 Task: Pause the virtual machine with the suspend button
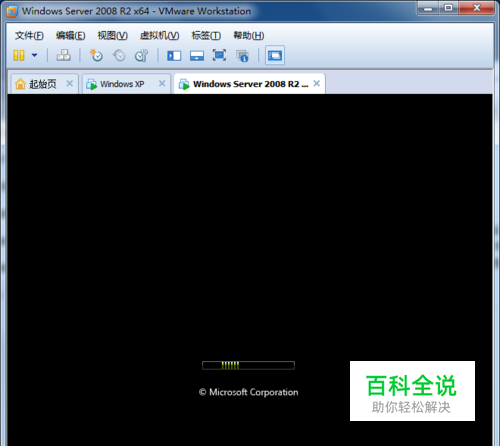coord(19,55)
